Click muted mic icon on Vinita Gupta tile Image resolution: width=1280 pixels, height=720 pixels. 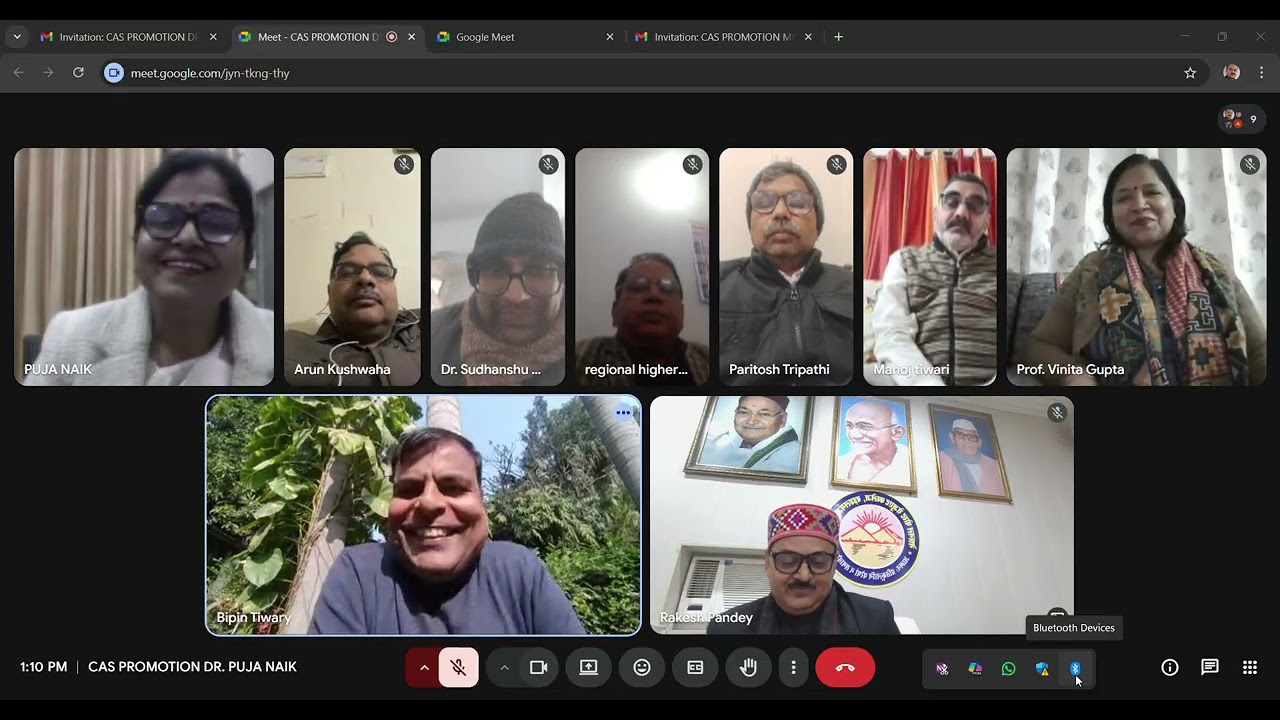tap(1249, 164)
